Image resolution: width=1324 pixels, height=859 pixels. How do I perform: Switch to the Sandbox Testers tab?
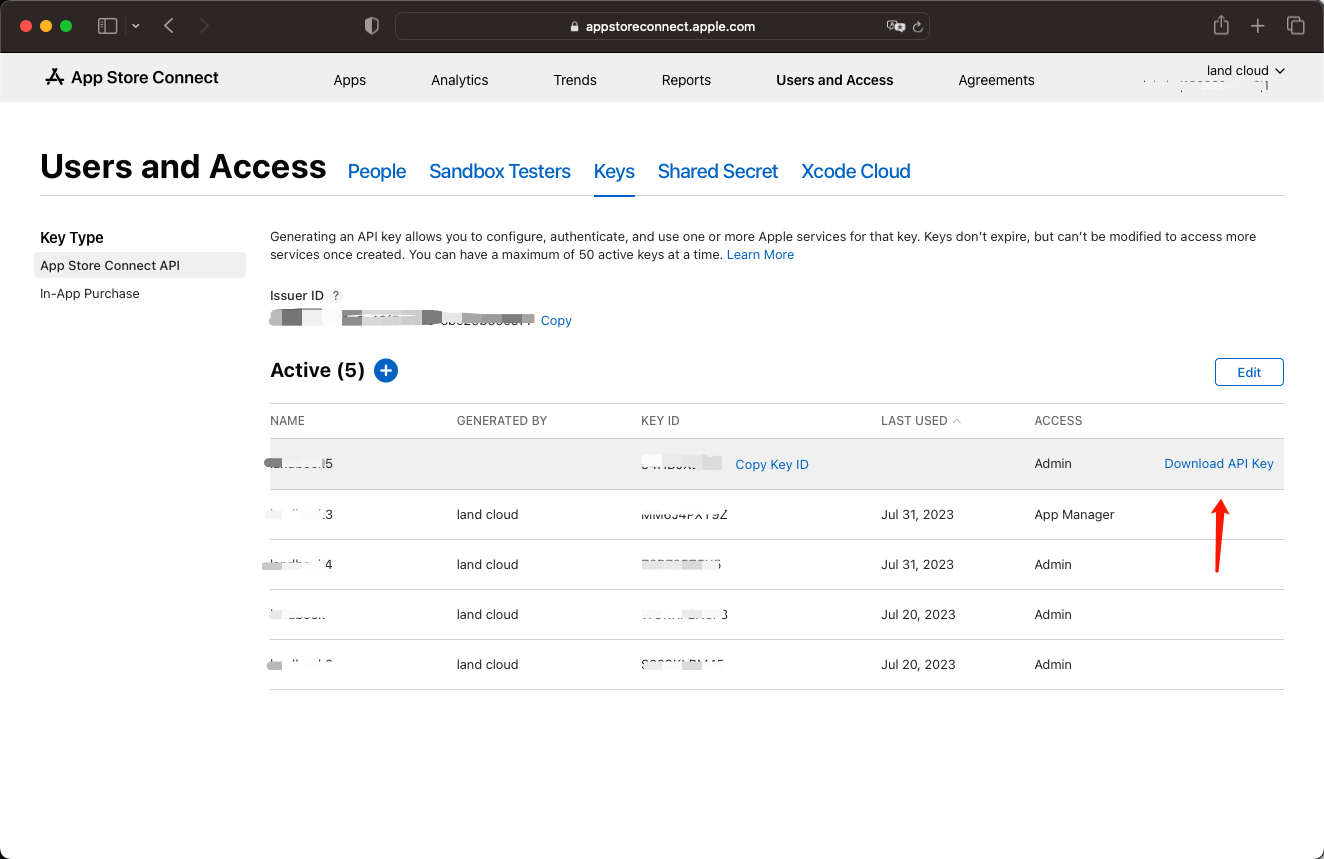coord(500,171)
